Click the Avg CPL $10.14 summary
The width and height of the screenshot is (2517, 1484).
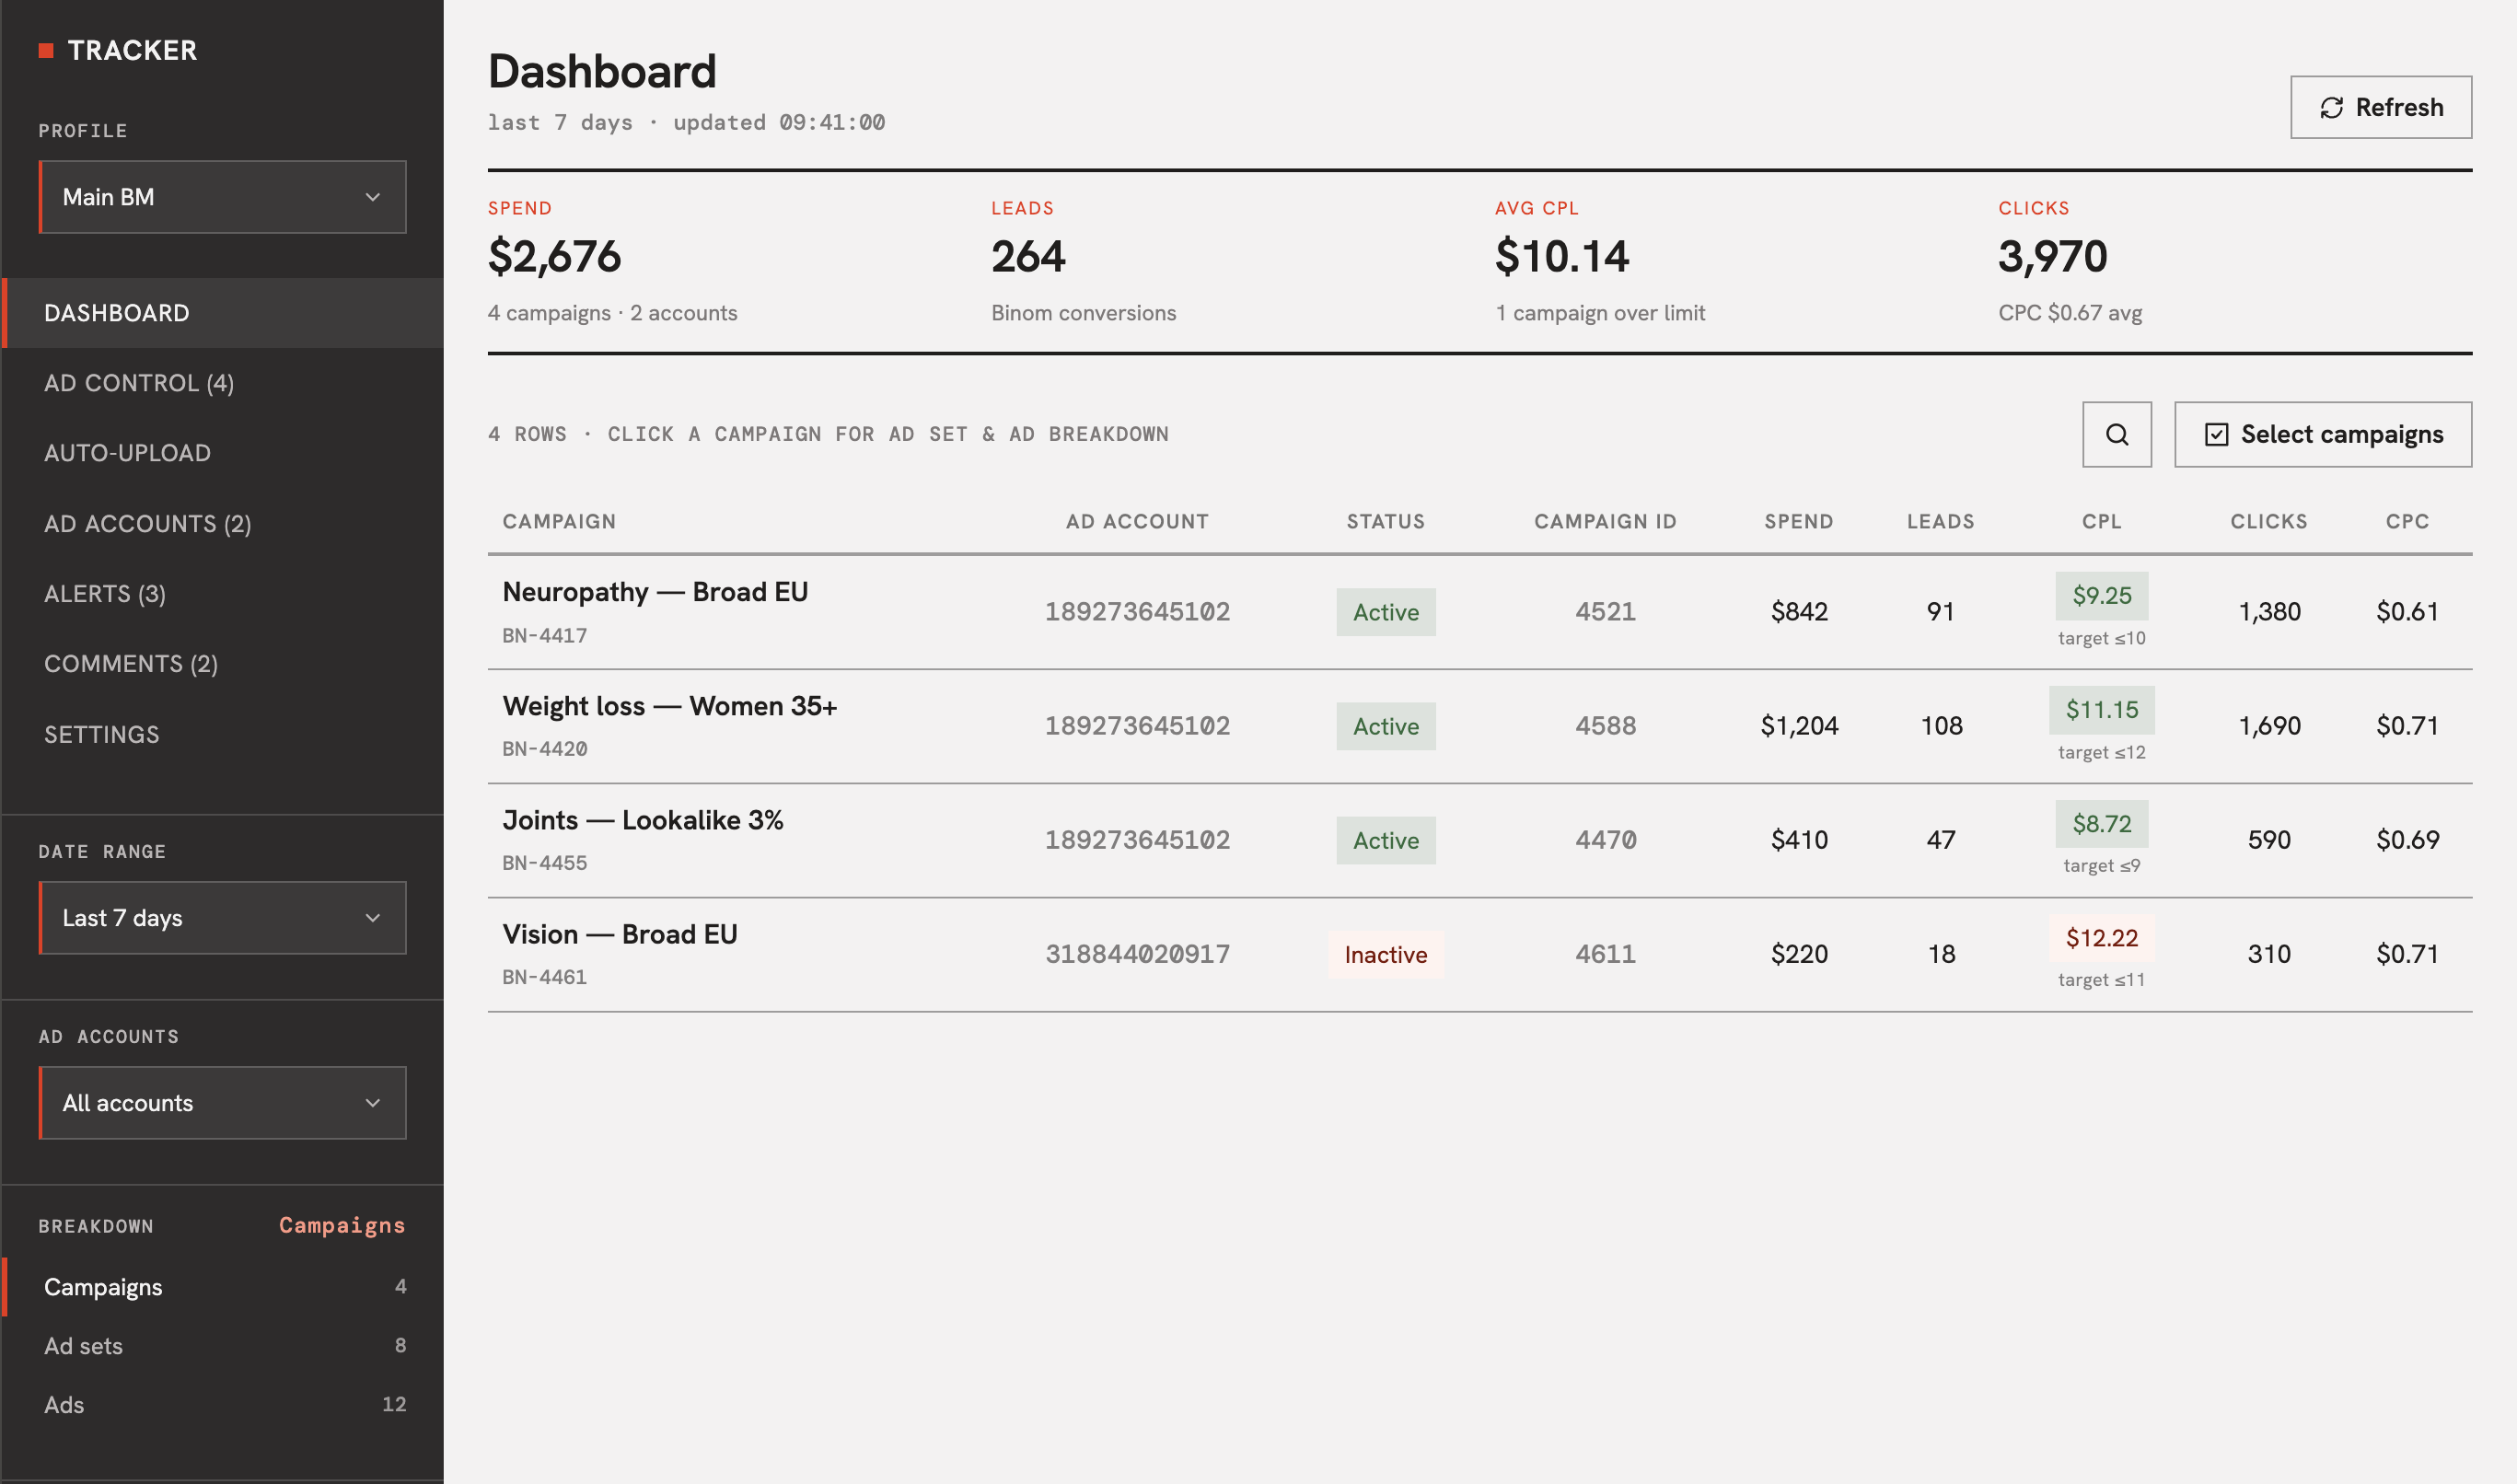tap(1561, 257)
